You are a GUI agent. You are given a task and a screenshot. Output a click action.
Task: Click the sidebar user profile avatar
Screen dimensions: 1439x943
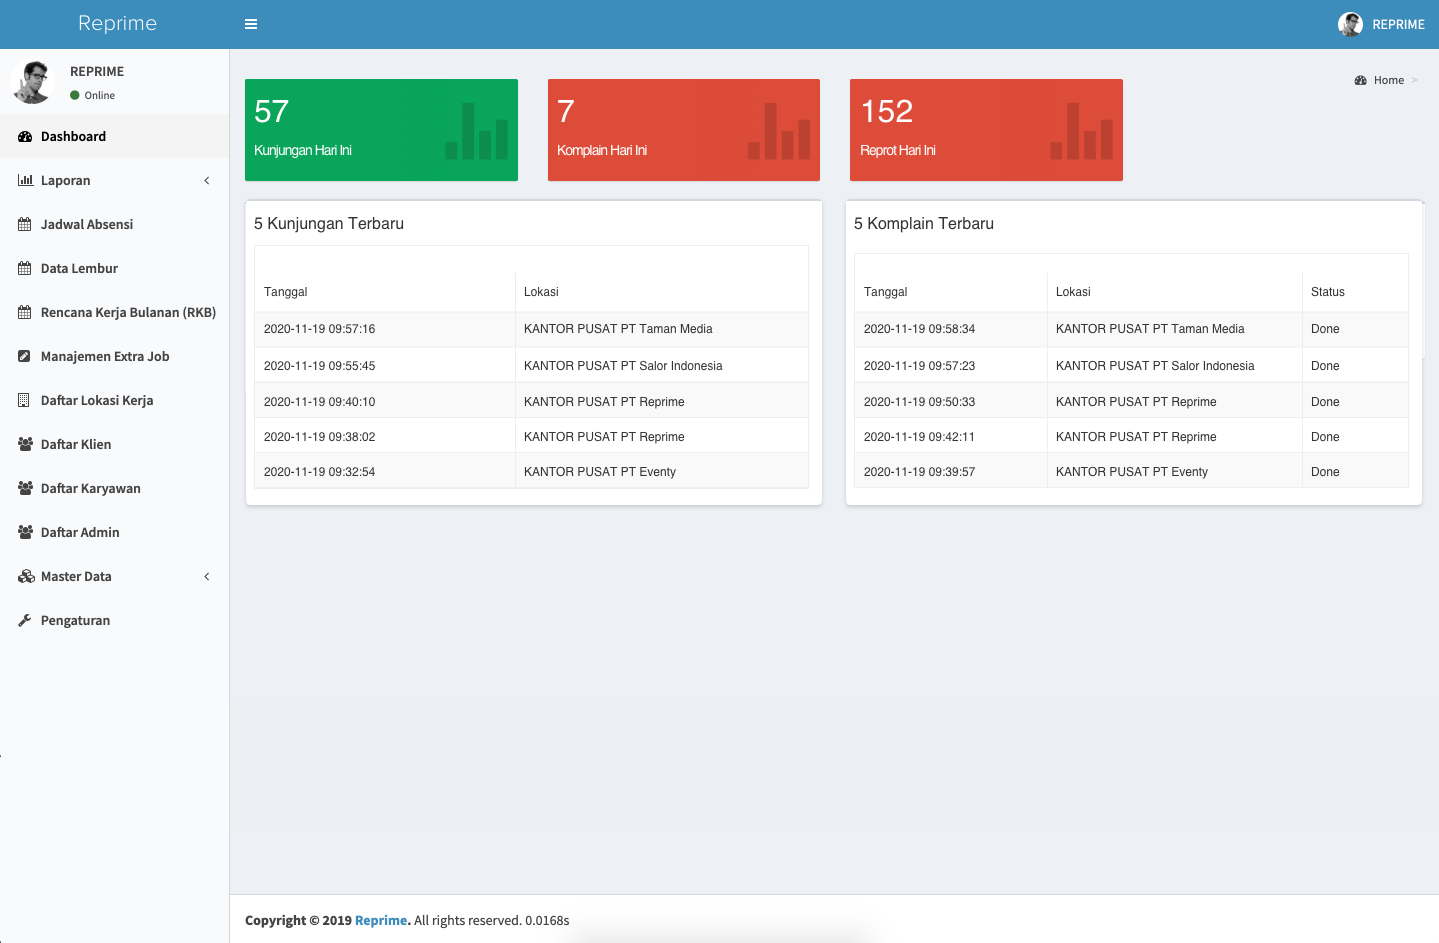(32, 82)
